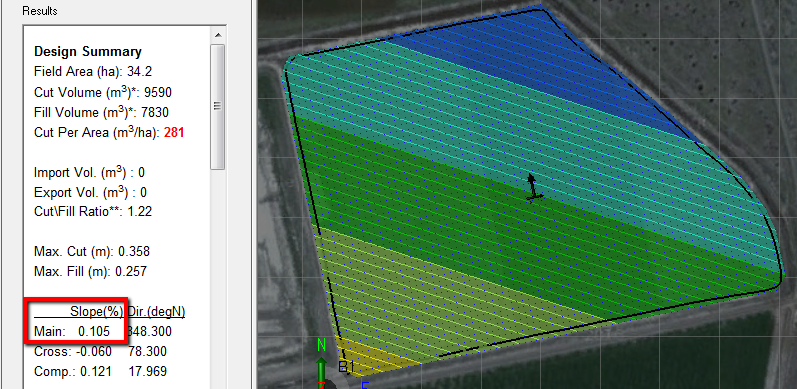Click the scrollbar track below the thumb
Screen dimensions: 797x389
[x=218, y=280]
